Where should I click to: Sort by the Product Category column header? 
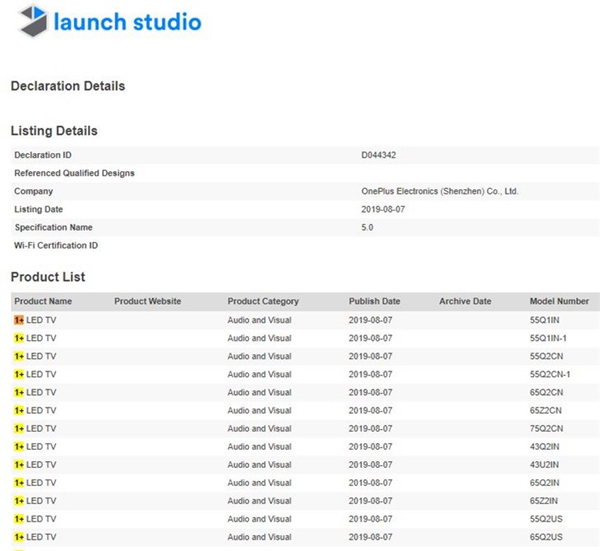click(263, 301)
